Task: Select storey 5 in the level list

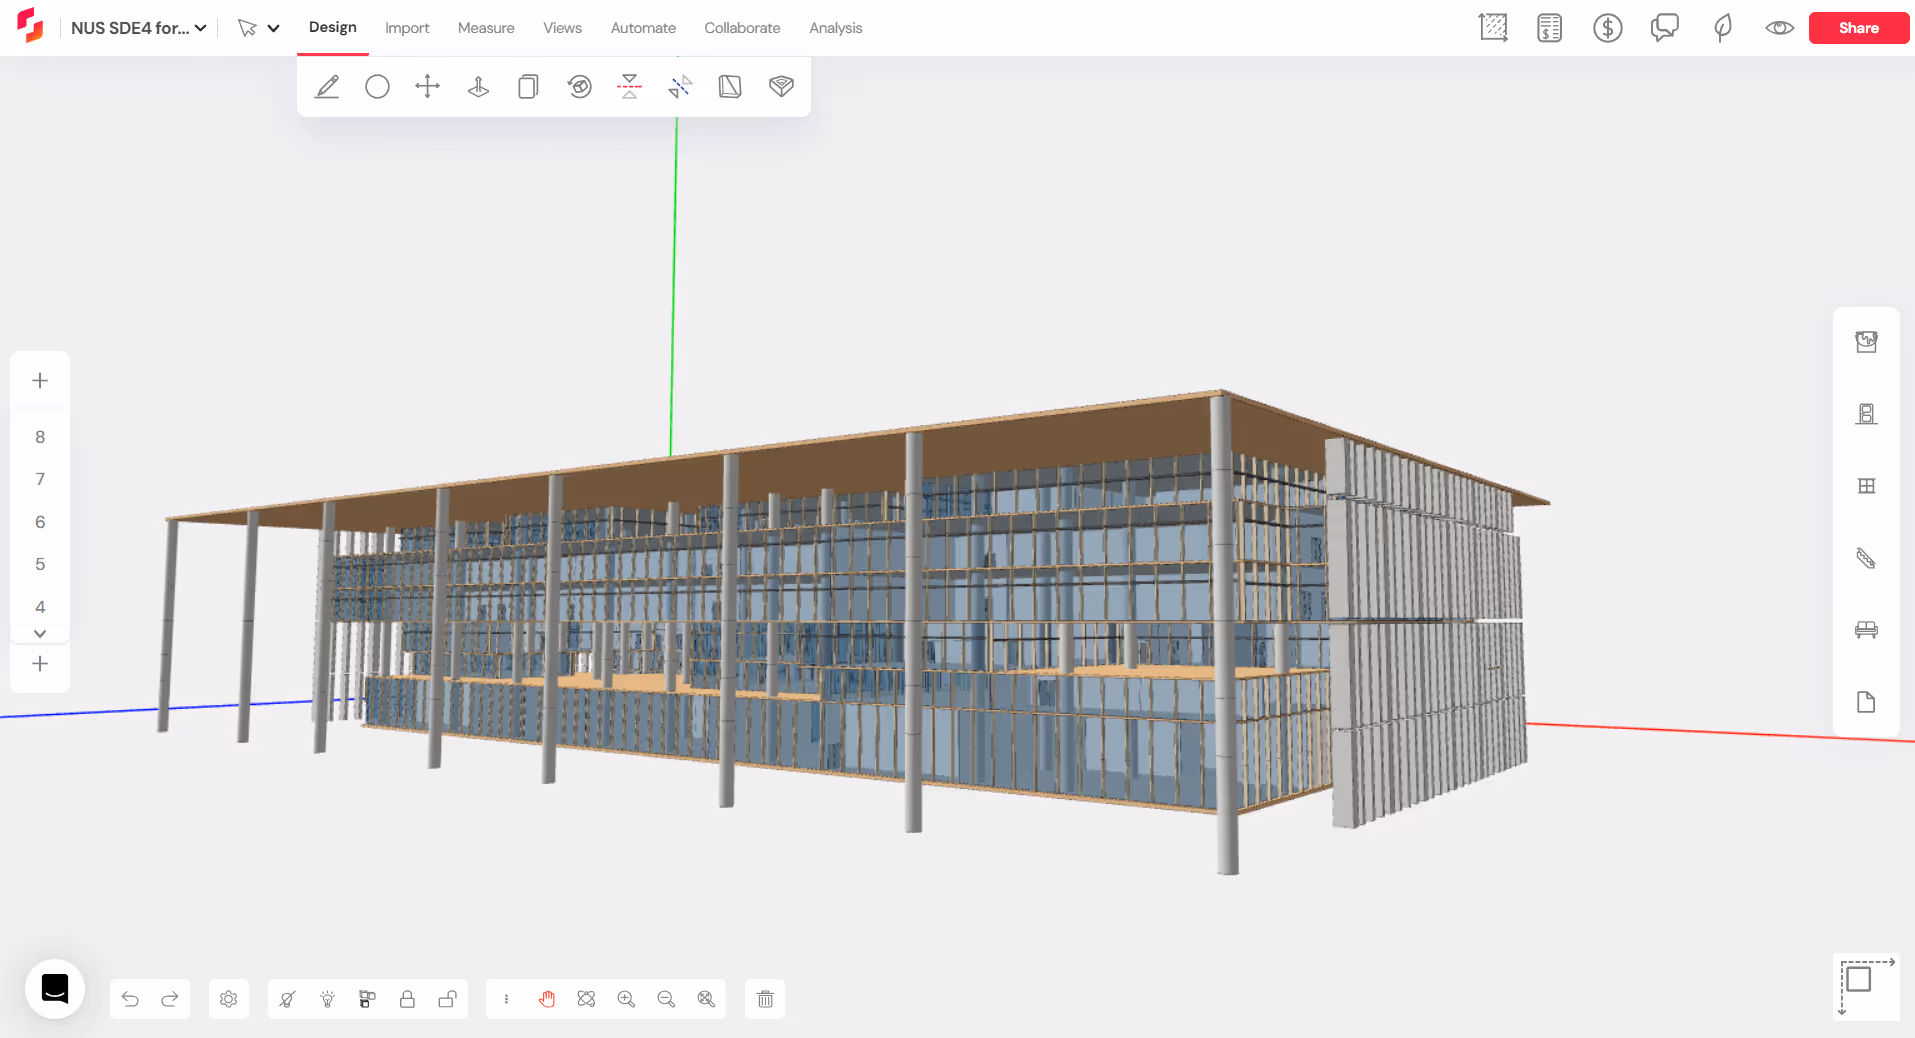Action: click(x=40, y=564)
